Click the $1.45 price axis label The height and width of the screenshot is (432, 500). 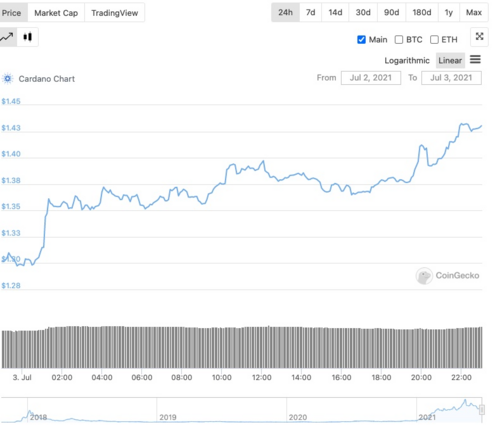[11, 101]
